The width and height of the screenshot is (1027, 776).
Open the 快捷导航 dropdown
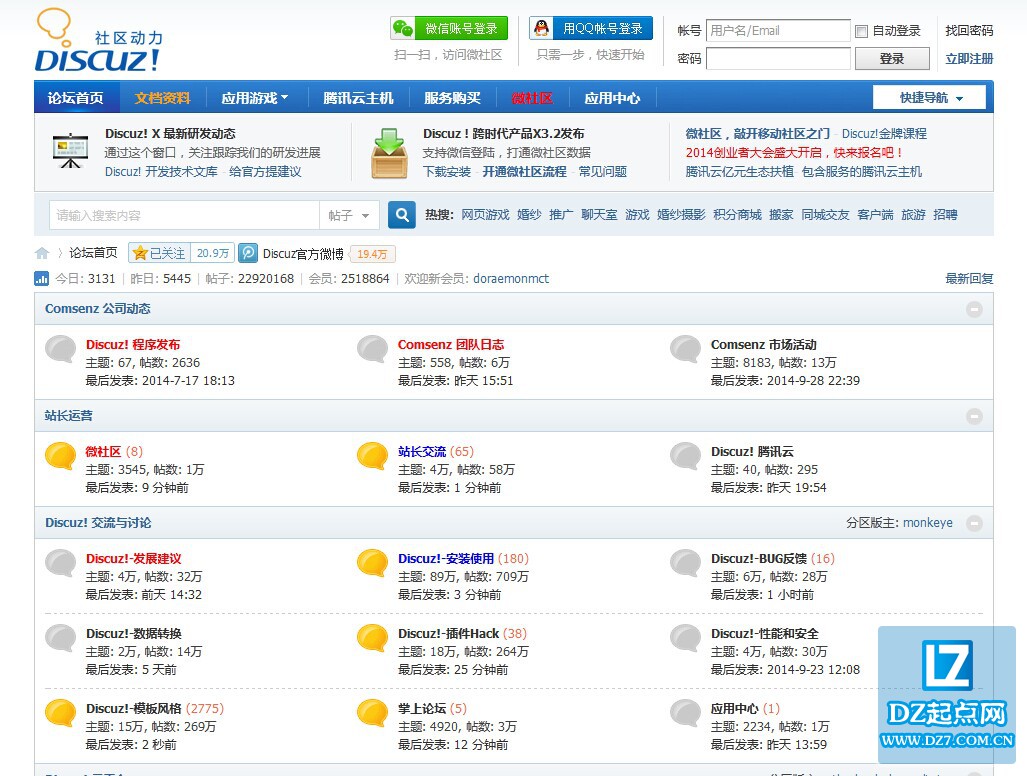tap(929, 97)
